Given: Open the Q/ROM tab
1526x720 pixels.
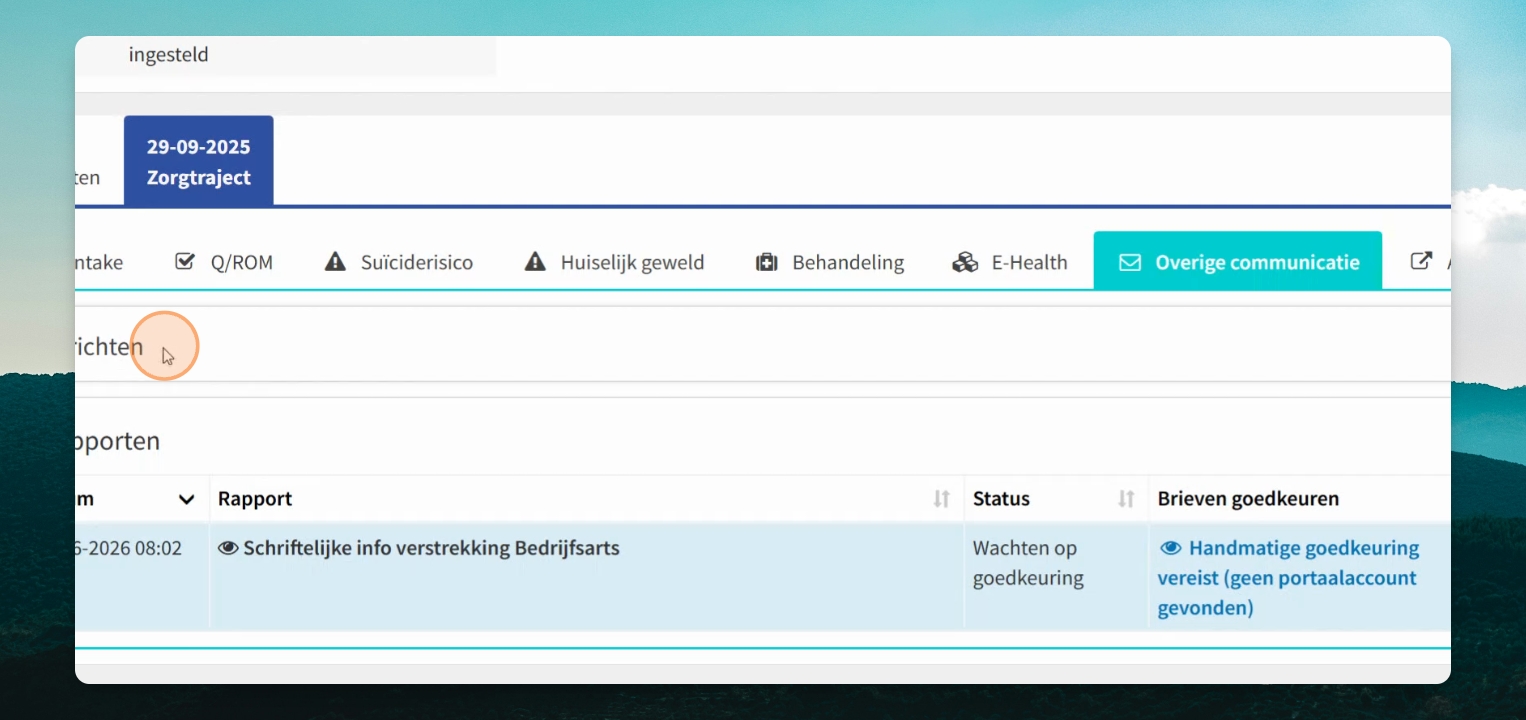Looking at the screenshot, I should [224, 262].
